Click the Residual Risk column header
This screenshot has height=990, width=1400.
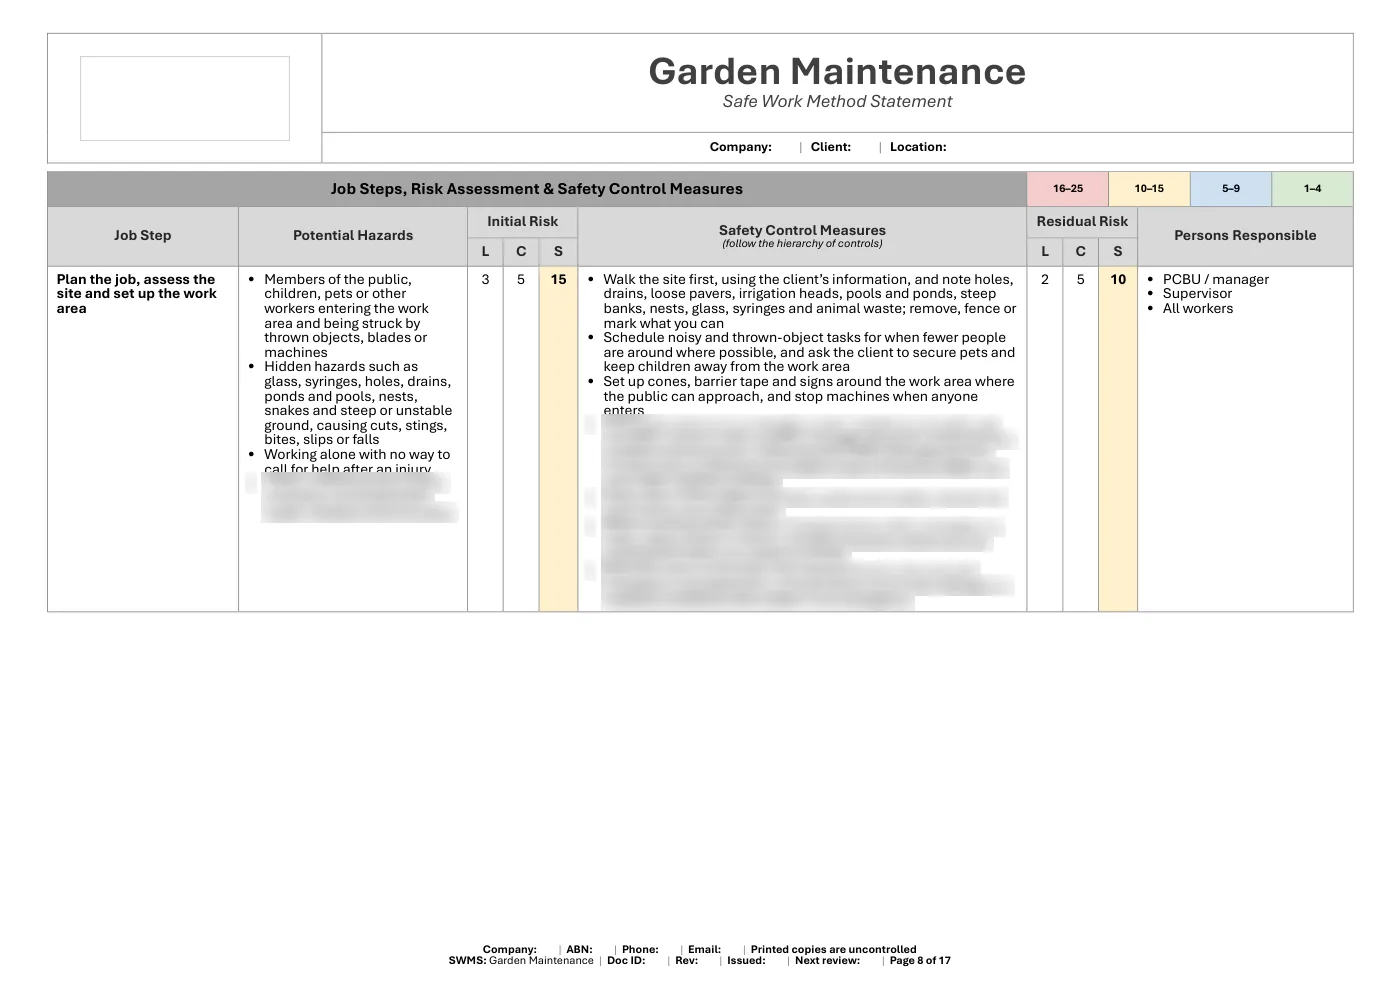(x=1082, y=222)
